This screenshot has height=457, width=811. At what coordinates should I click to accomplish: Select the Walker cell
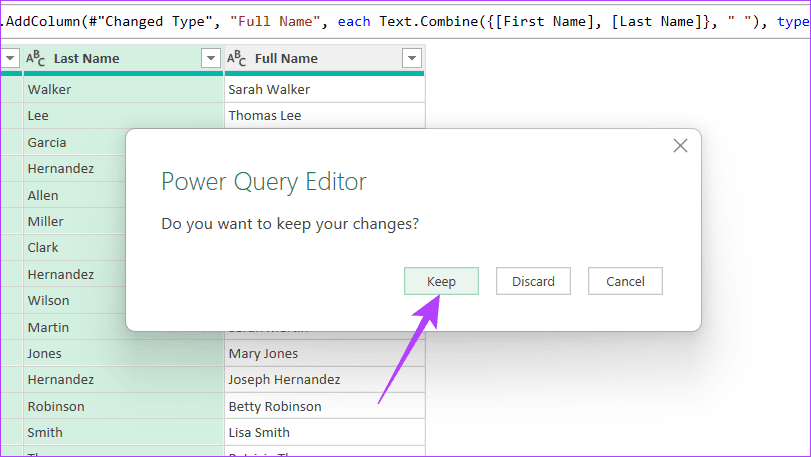click(x=123, y=89)
